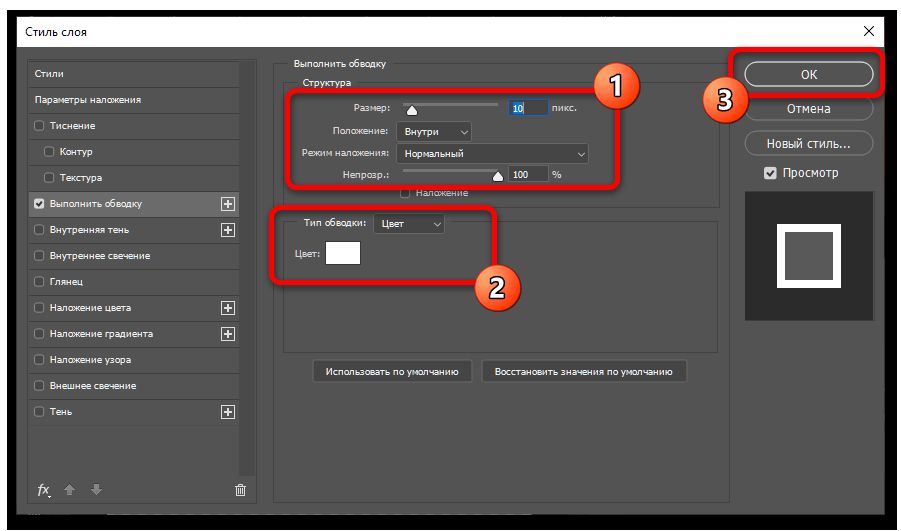Click plus icon next to Наложение градиента

(228, 334)
